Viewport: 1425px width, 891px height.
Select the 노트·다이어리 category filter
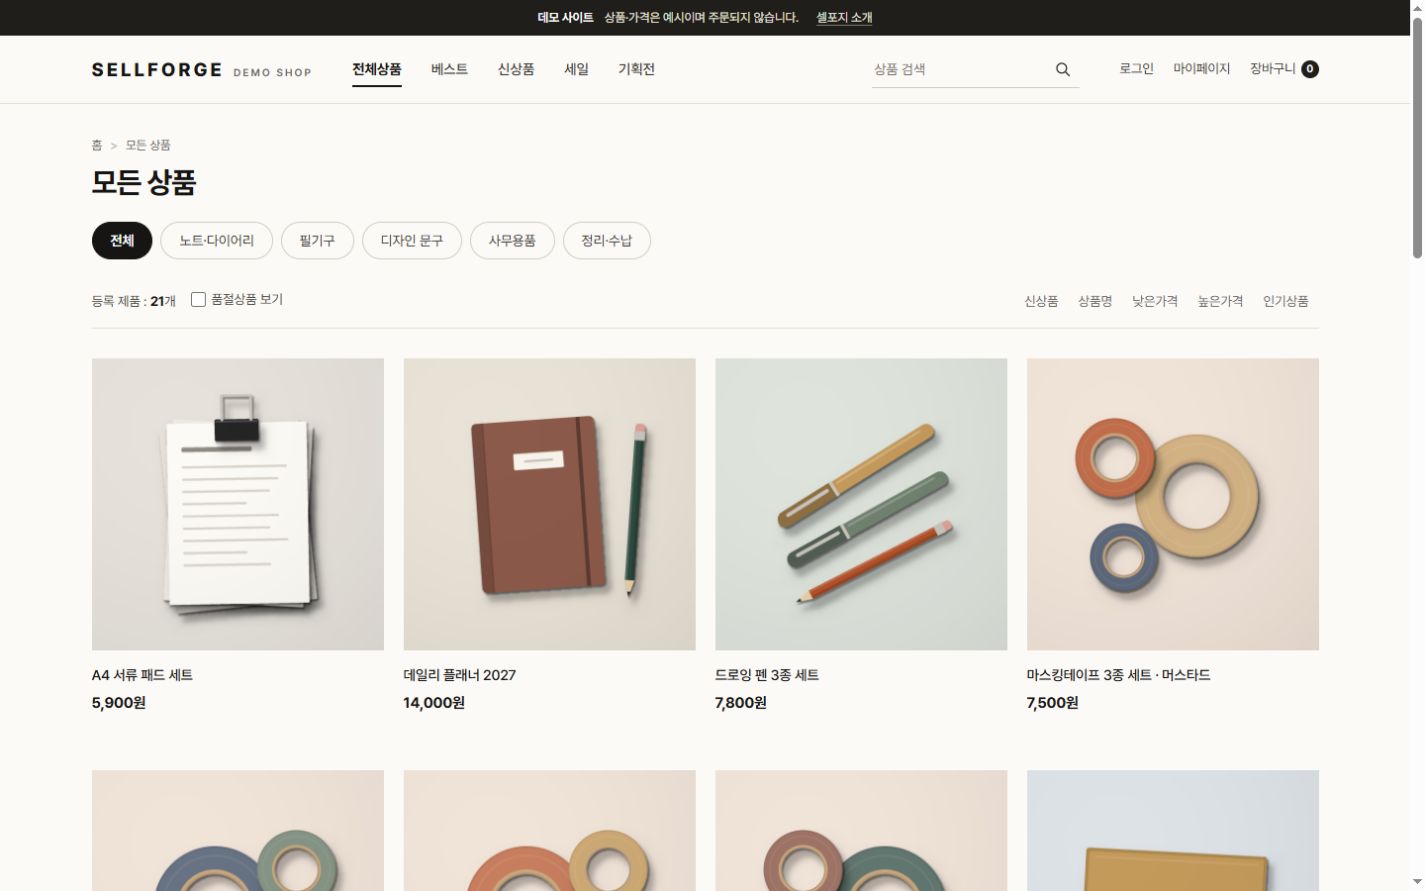[216, 240]
